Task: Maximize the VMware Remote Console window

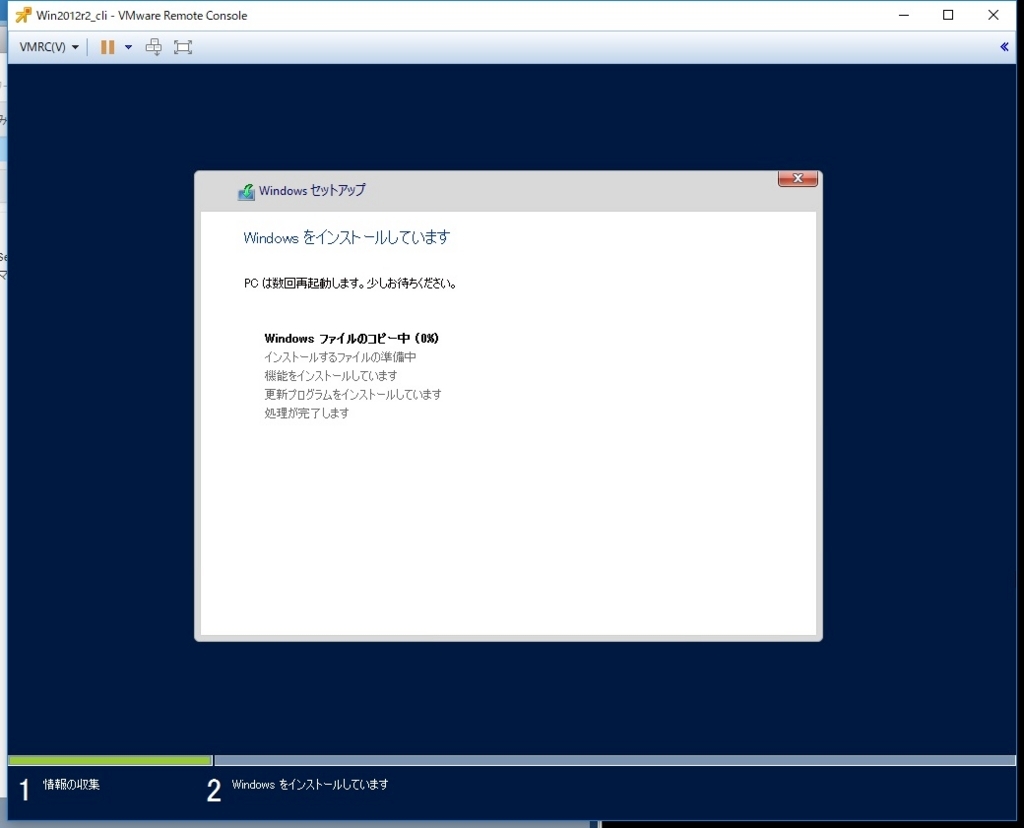Action: coord(948,15)
